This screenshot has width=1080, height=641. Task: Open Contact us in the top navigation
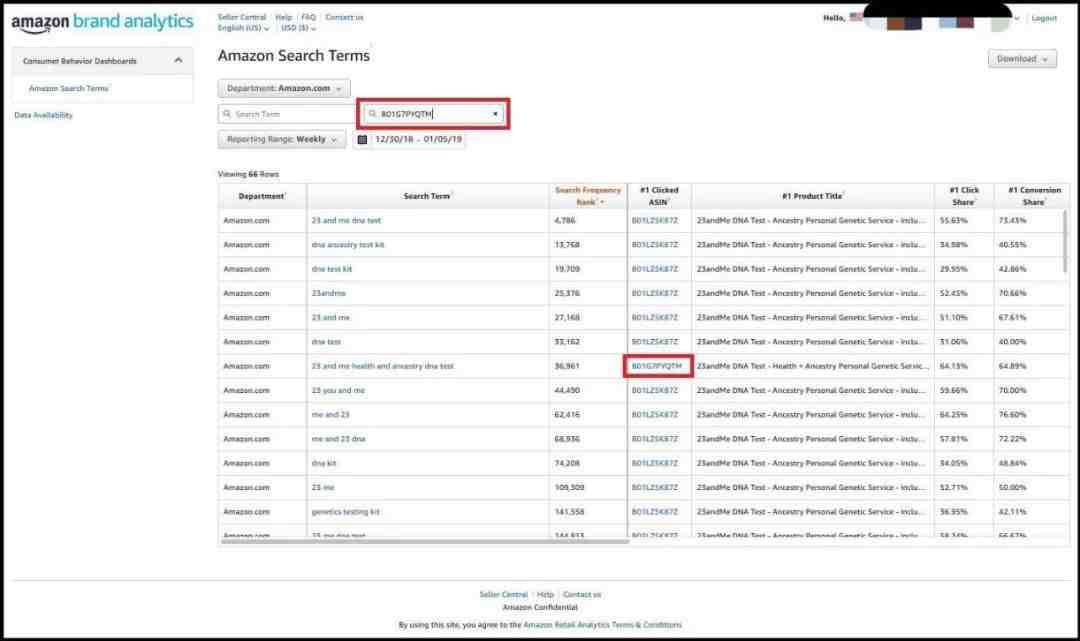click(344, 17)
